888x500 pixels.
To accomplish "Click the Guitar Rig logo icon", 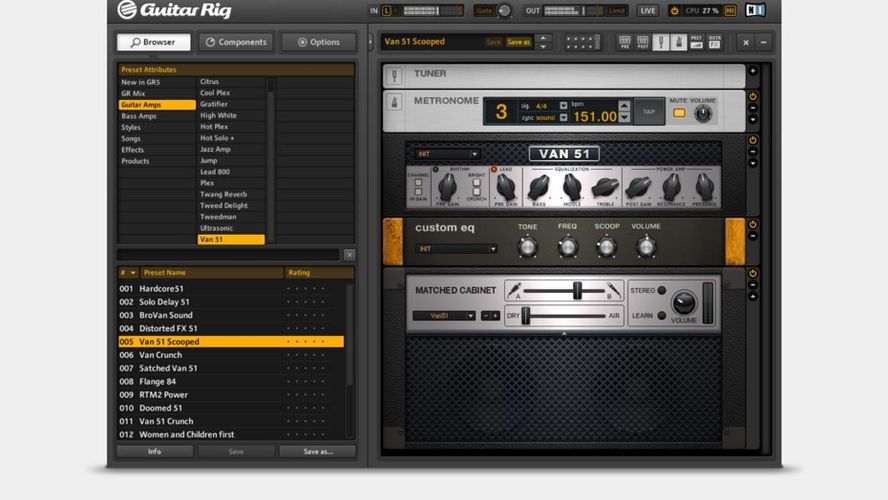I will pyautogui.click(x=127, y=9).
